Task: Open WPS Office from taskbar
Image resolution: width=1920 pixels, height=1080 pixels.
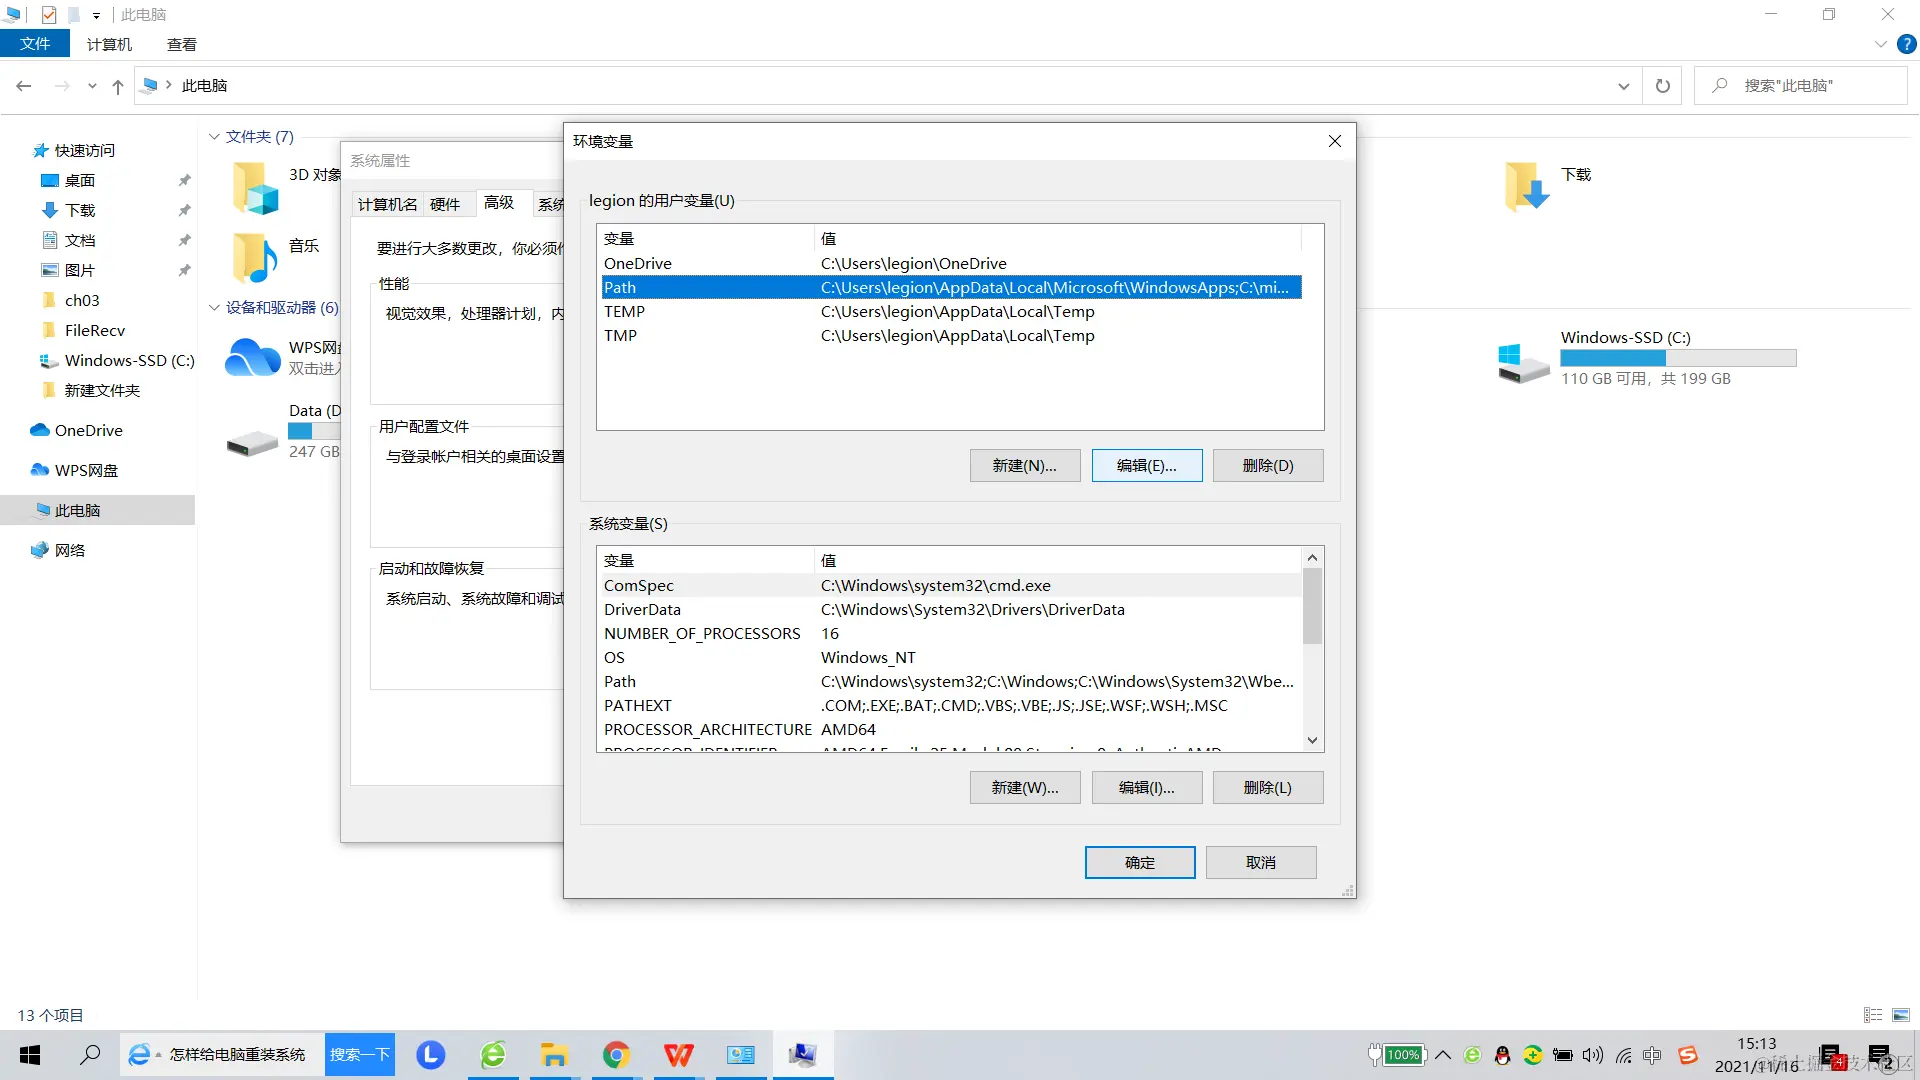Action: [678, 1055]
